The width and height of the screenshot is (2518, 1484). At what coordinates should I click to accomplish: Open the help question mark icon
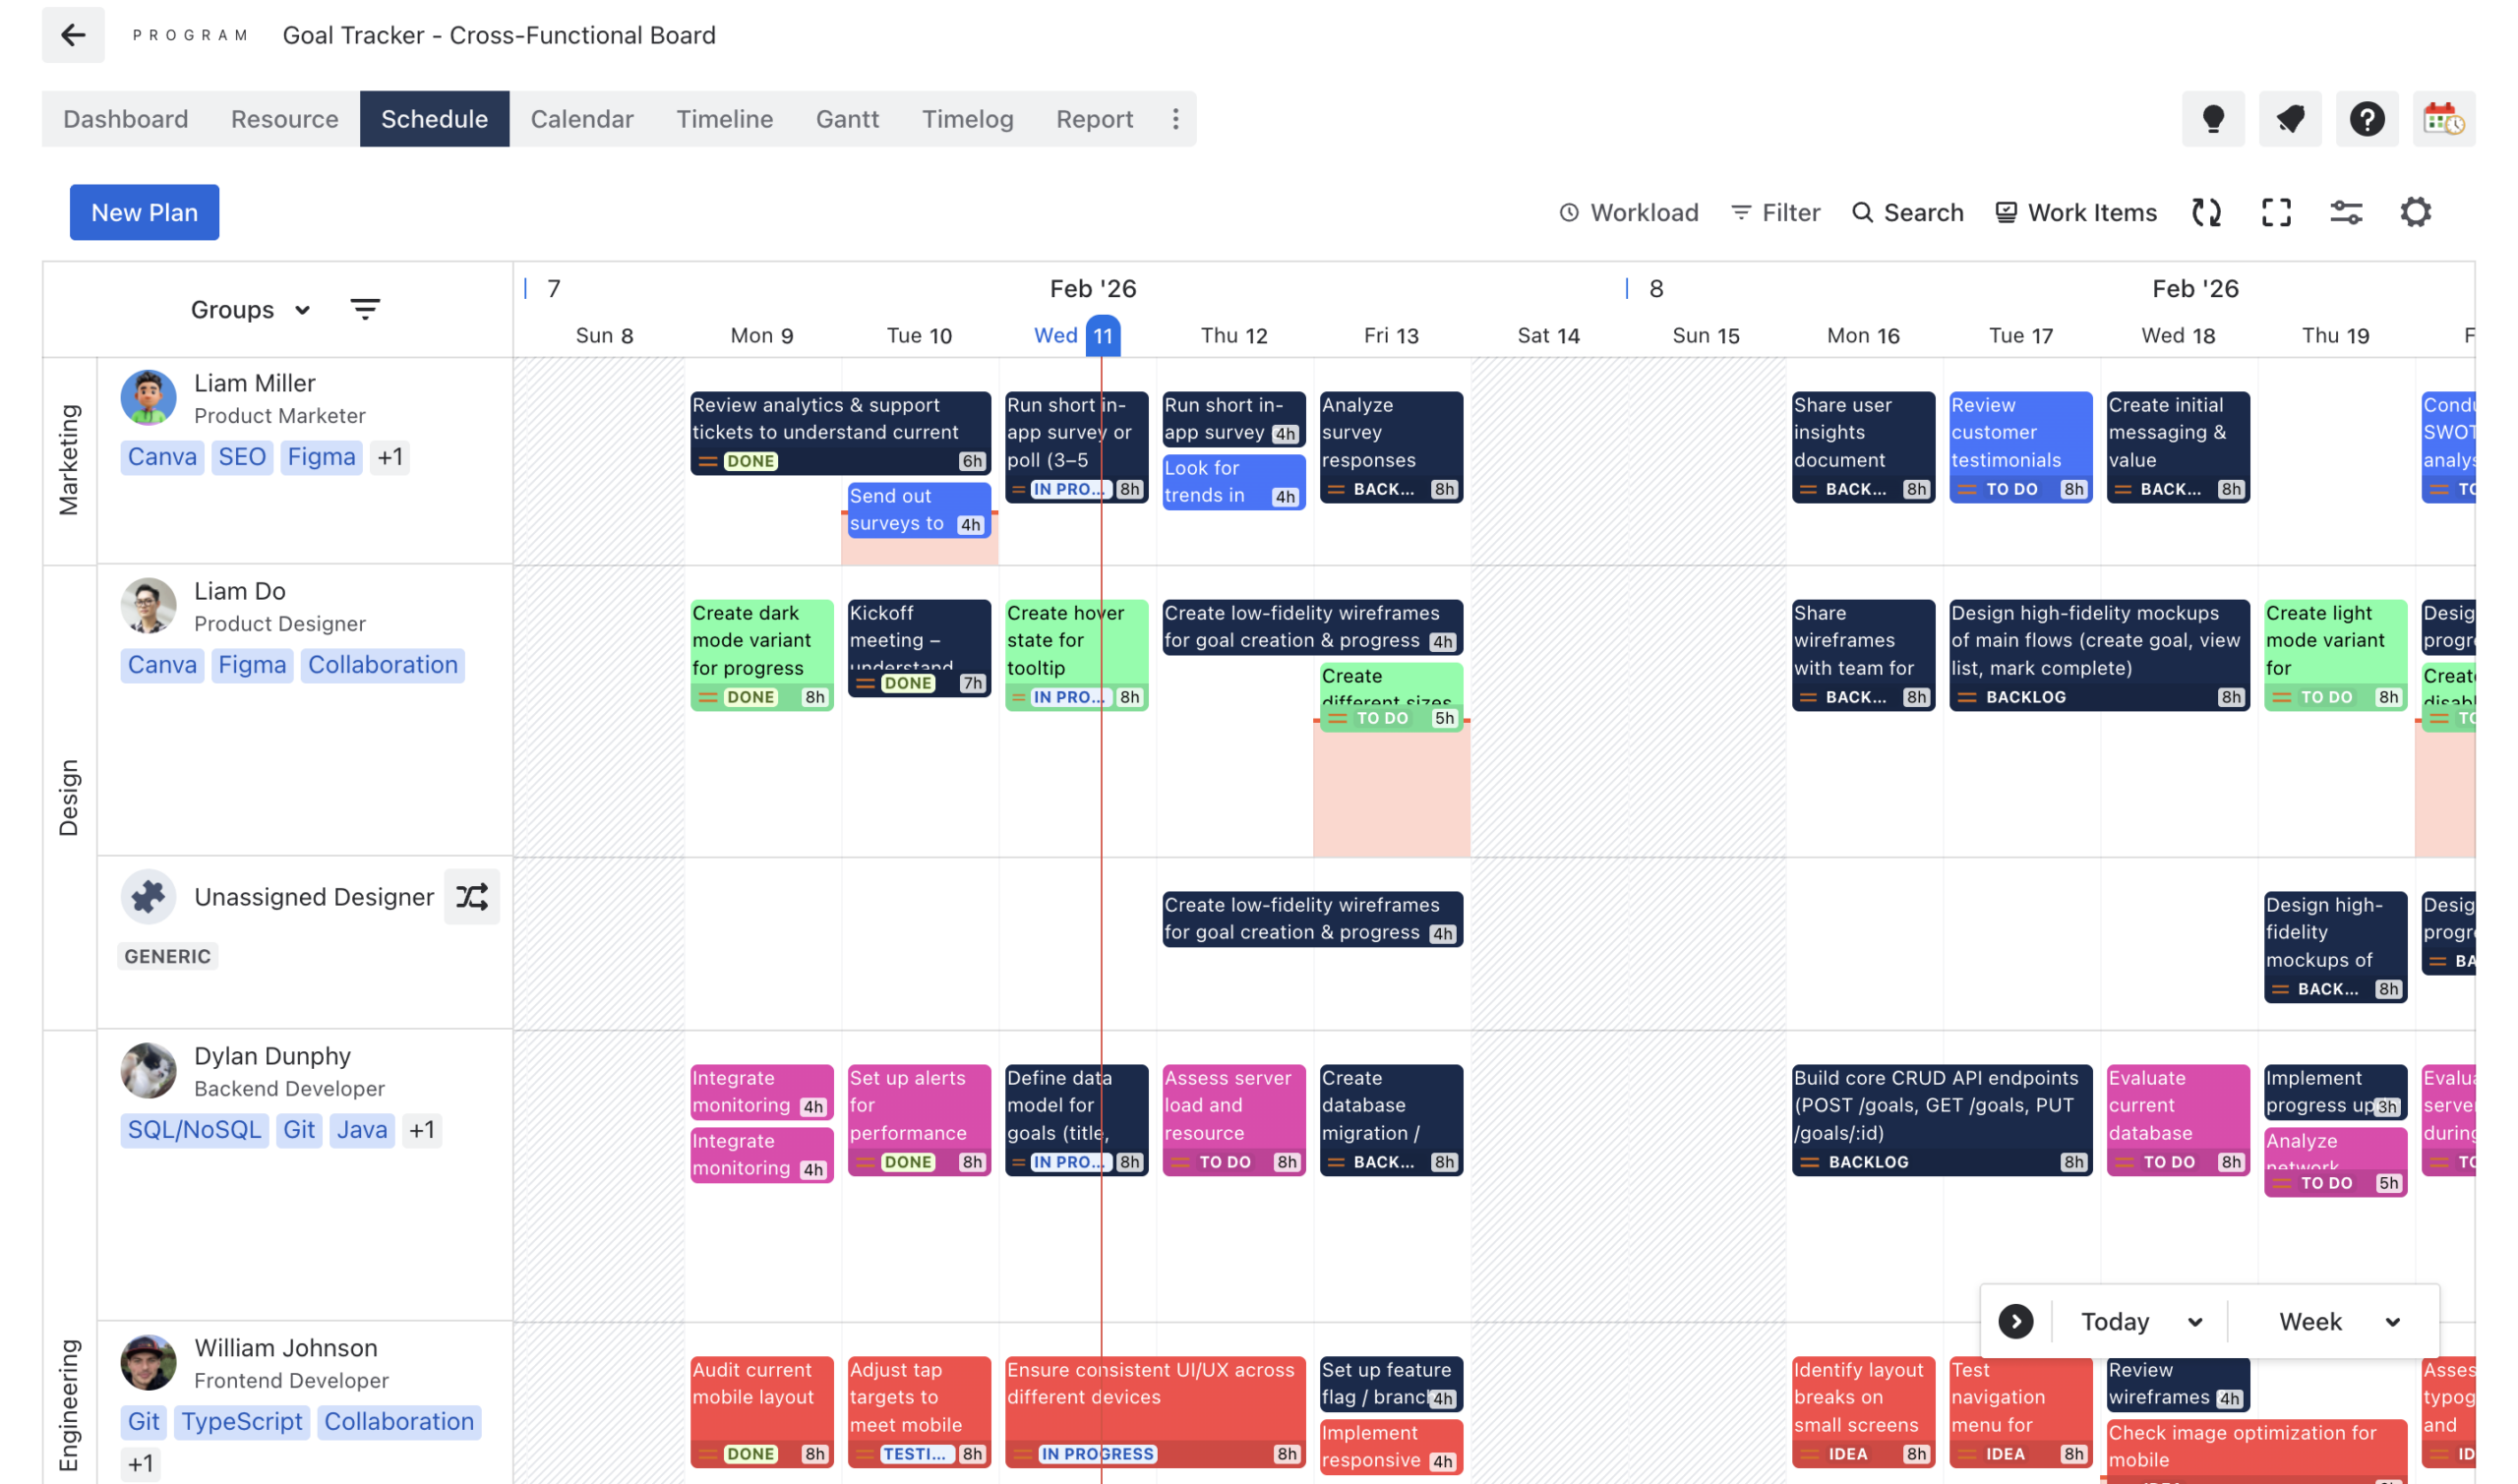point(2366,119)
